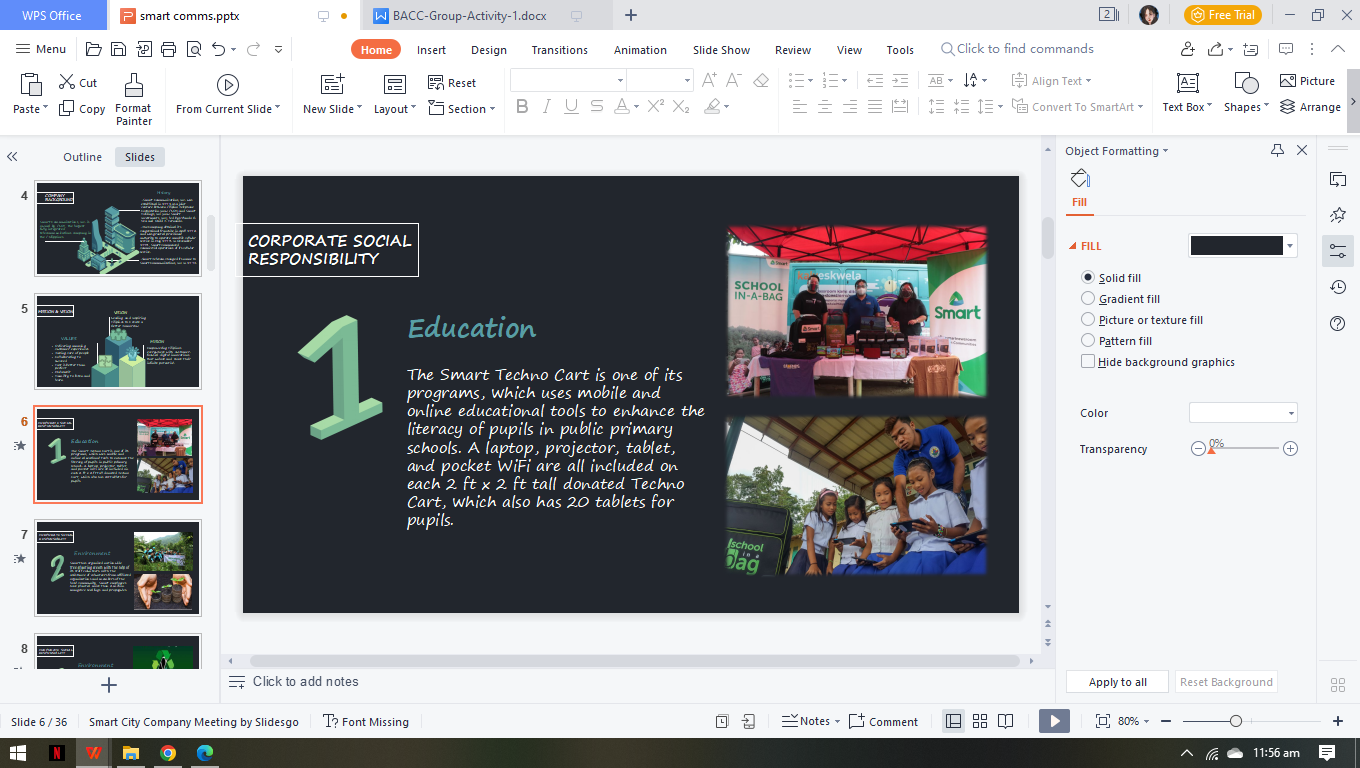Click the status bar slideshow play button
Viewport: 1360px width, 768px height.
(x=1054, y=721)
